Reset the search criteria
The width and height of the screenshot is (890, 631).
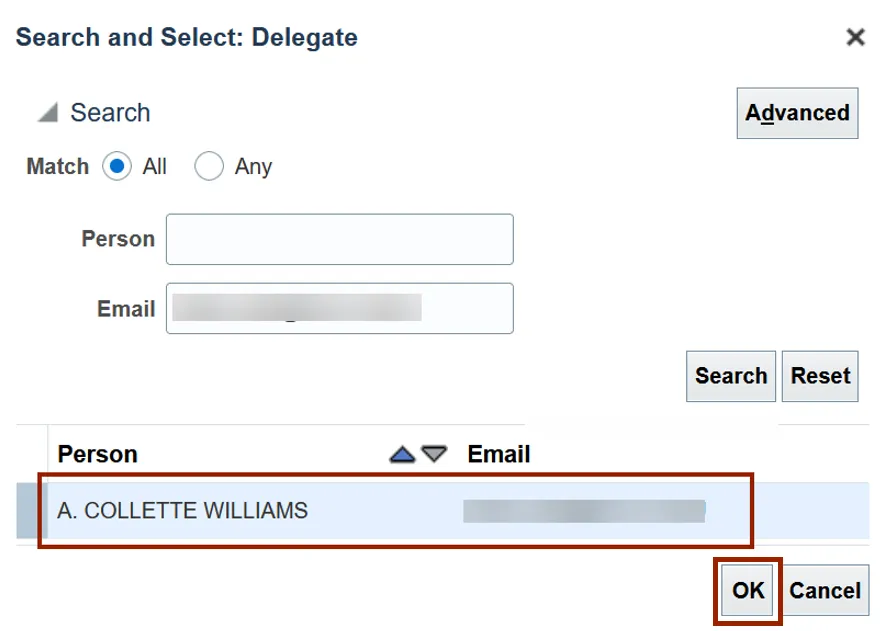tap(820, 376)
